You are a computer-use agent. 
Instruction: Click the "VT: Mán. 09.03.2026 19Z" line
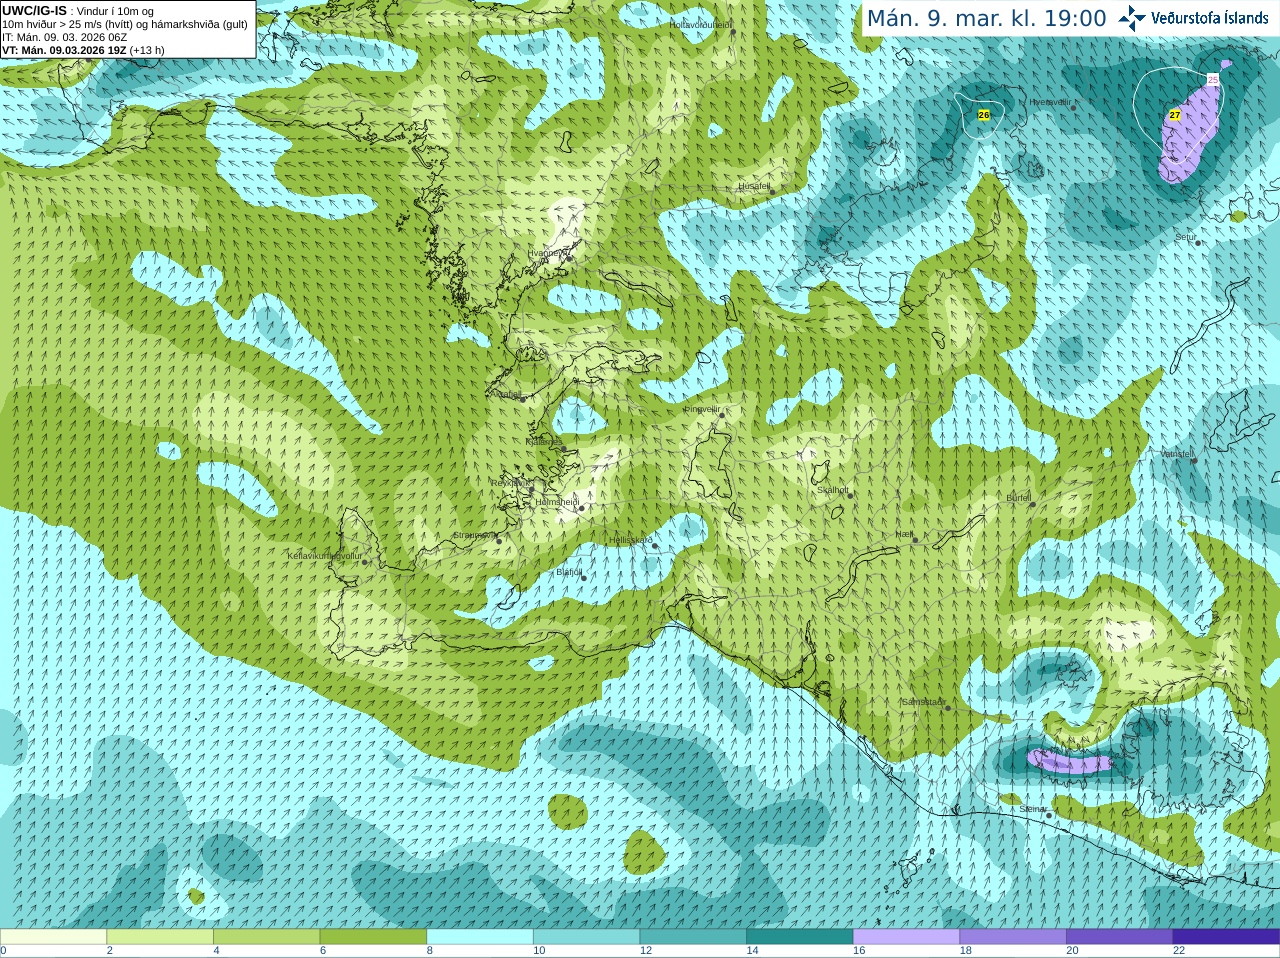coord(64,50)
